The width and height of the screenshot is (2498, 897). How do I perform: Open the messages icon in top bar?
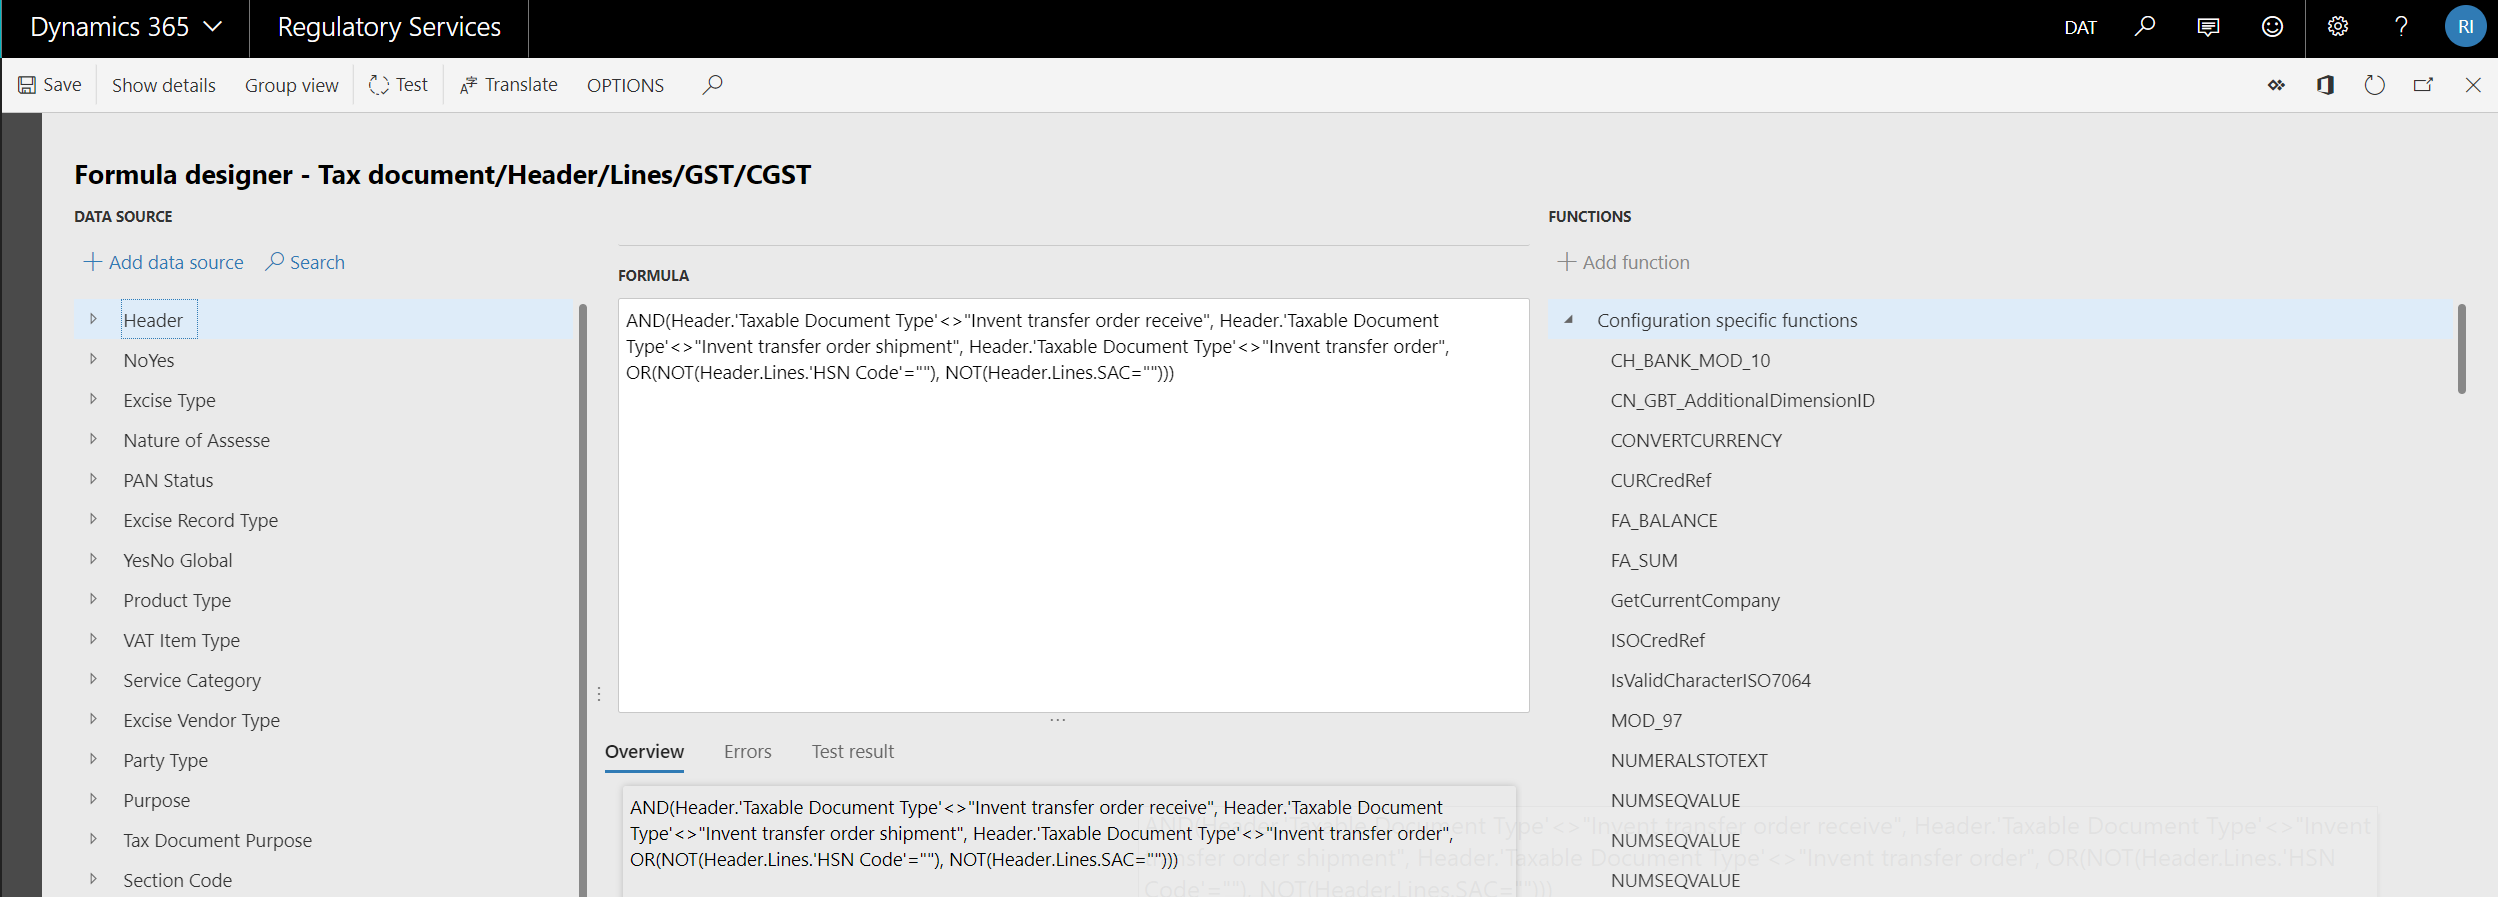tap(2208, 27)
